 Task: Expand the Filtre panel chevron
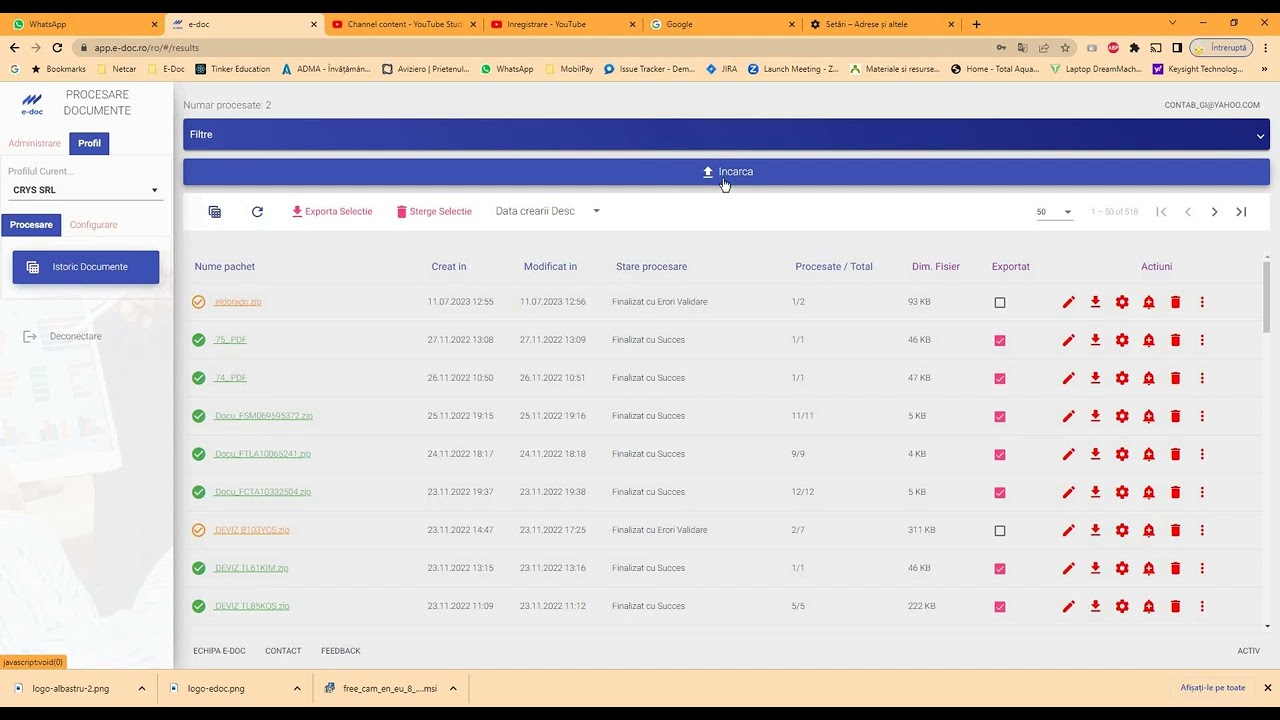tap(1261, 135)
